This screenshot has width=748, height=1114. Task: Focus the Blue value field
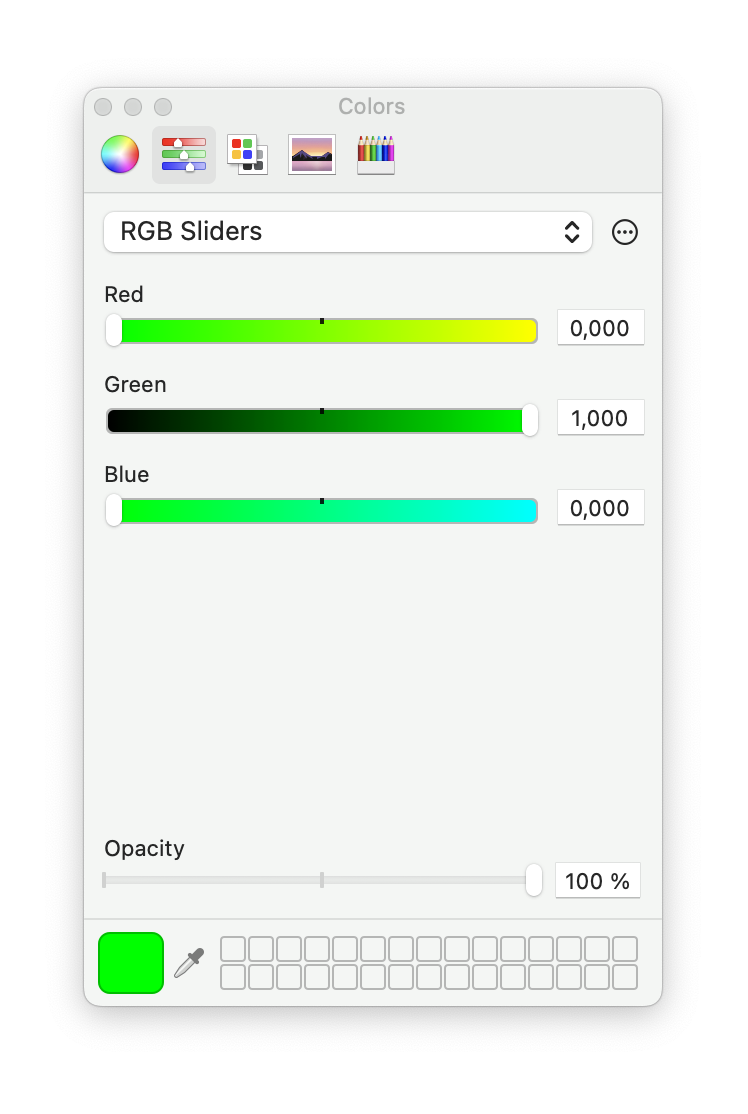coord(600,508)
